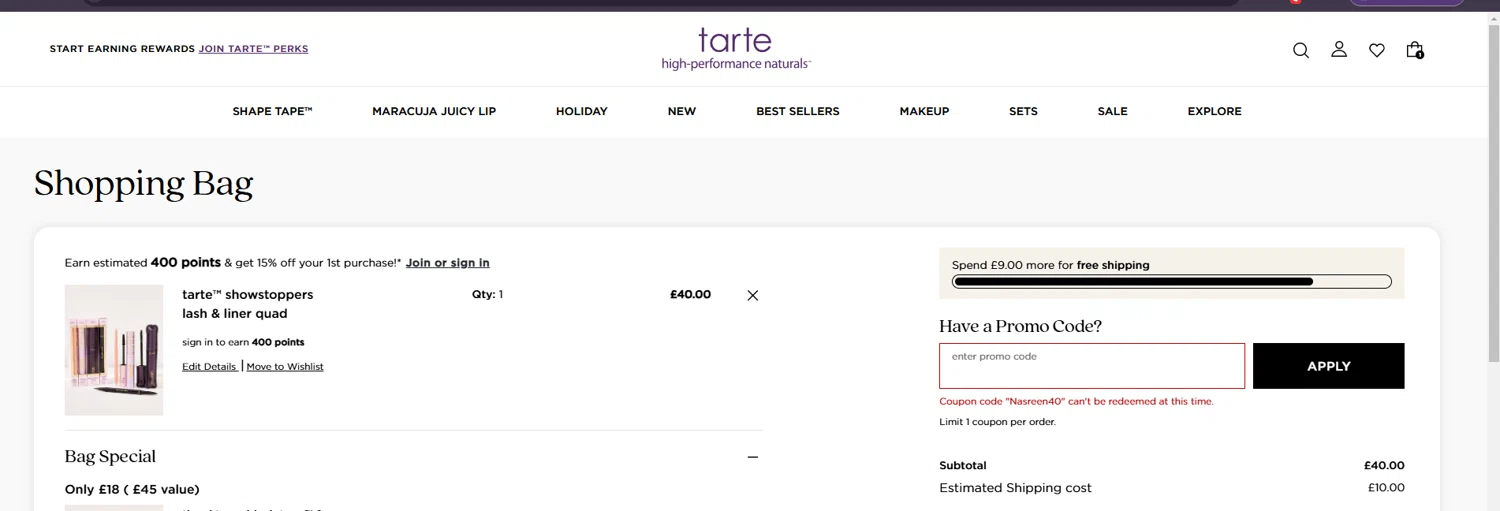Open the wishlist heart icon

click(1377, 50)
